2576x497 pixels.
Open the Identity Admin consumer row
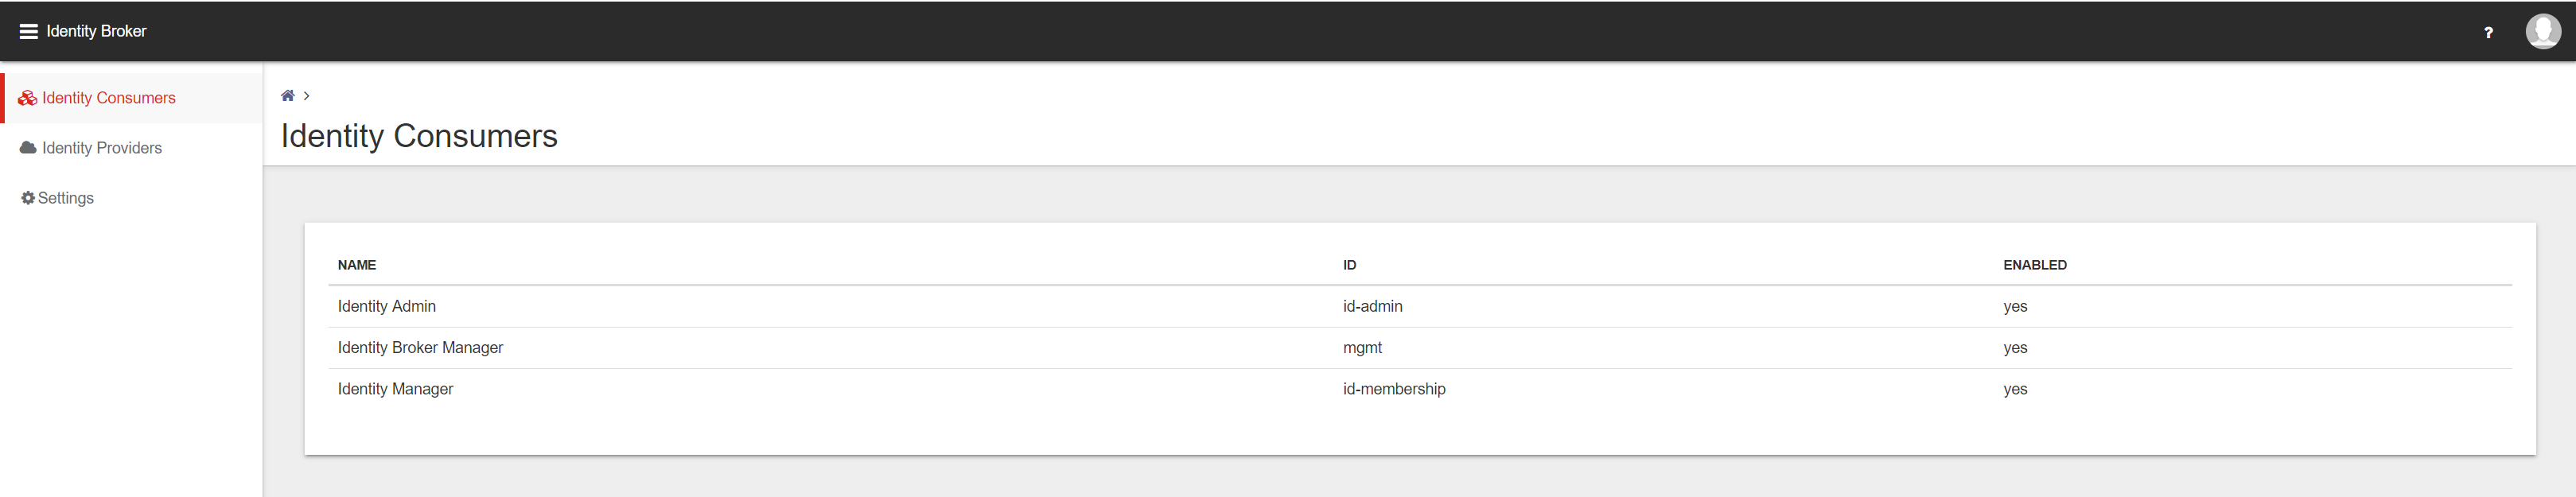[386, 306]
